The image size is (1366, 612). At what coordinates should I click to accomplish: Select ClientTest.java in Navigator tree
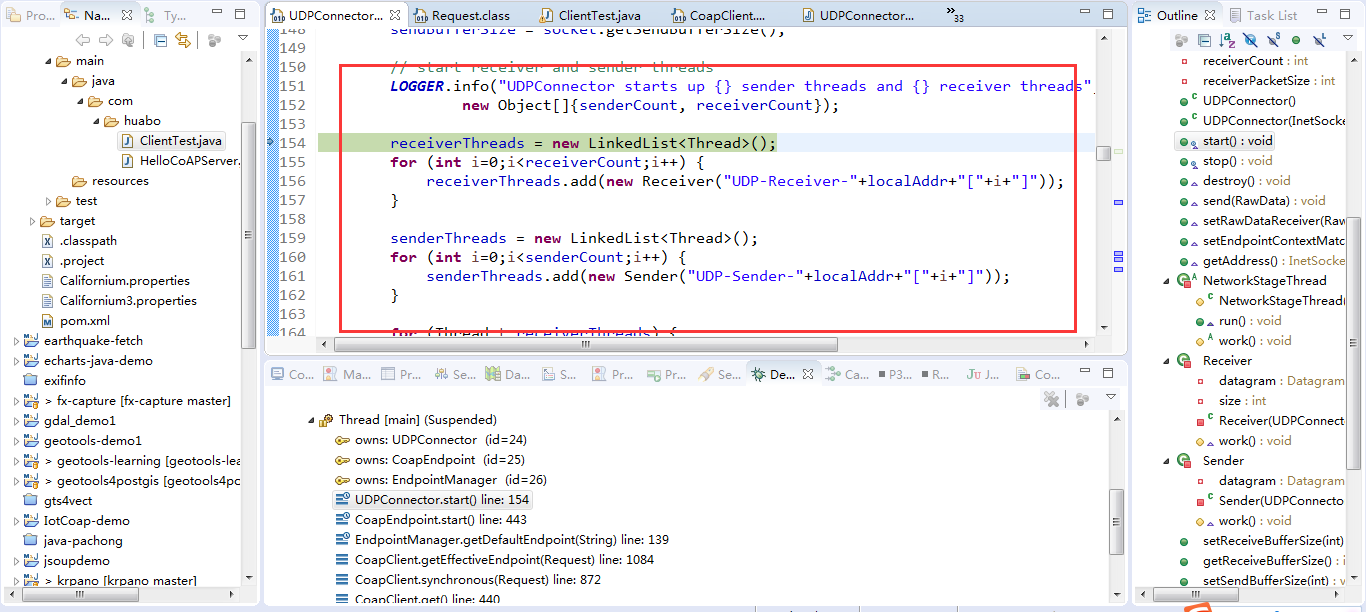[x=171, y=141]
